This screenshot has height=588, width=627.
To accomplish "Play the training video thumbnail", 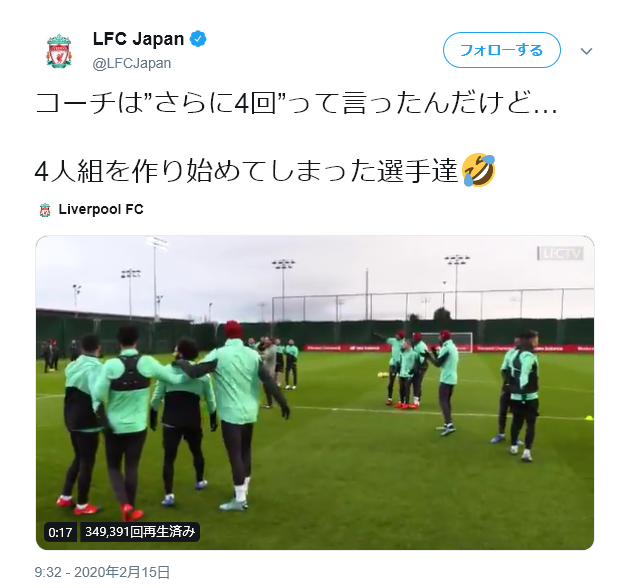I will (315, 392).
